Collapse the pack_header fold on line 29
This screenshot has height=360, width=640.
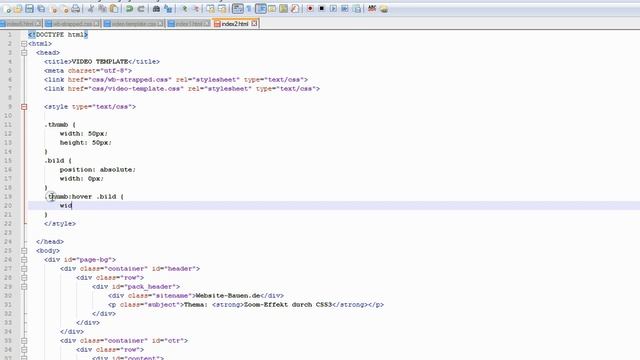click(x=24, y=287)
